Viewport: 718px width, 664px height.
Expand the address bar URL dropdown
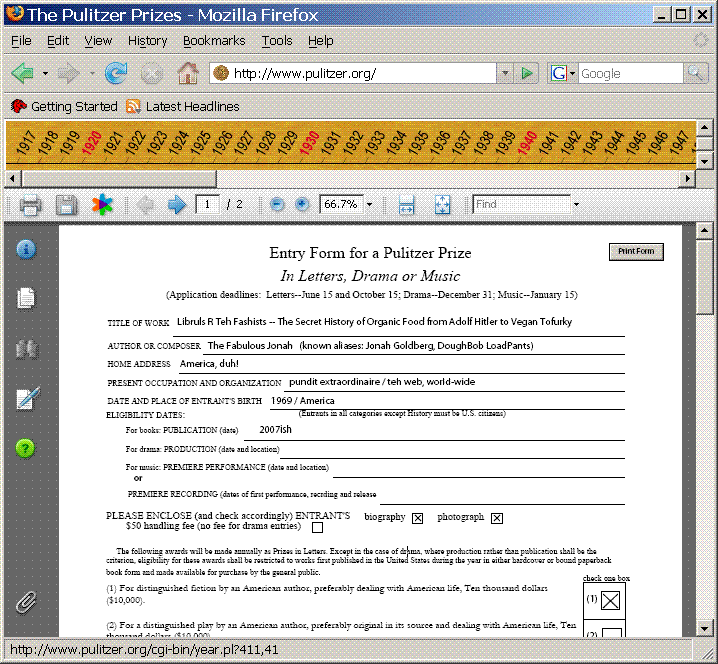tap(505, 73)
